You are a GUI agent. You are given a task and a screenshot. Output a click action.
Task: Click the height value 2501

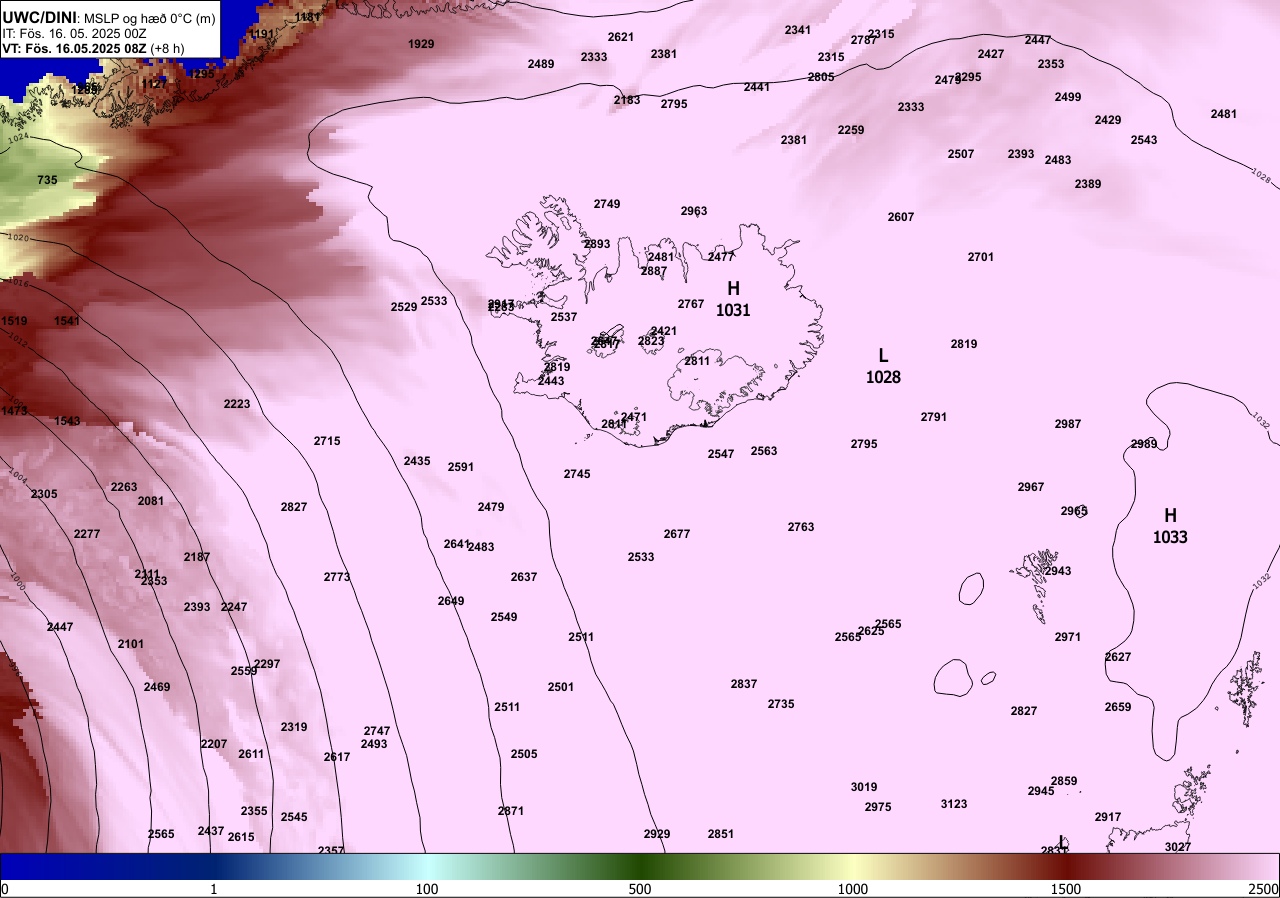click(x=561, y=687)
